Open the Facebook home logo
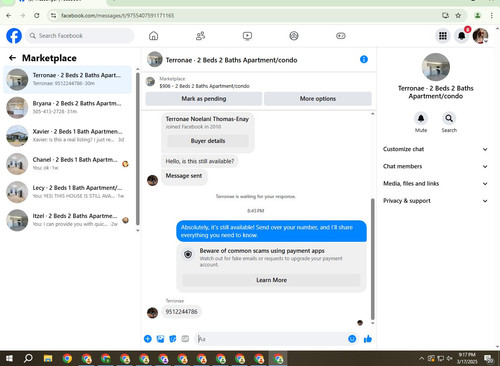 point(14,36)
